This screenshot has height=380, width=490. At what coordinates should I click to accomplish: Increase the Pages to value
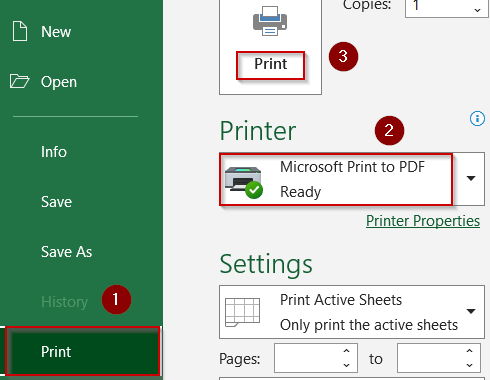pyautogui.click(x=469, y=351)
